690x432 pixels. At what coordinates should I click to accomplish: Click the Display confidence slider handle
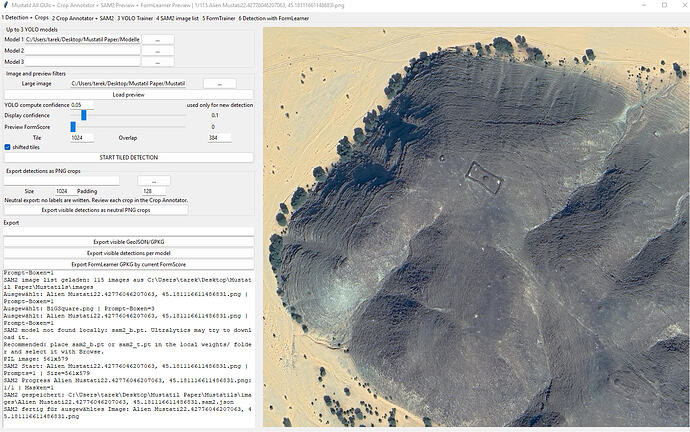[x=84, y=115]
